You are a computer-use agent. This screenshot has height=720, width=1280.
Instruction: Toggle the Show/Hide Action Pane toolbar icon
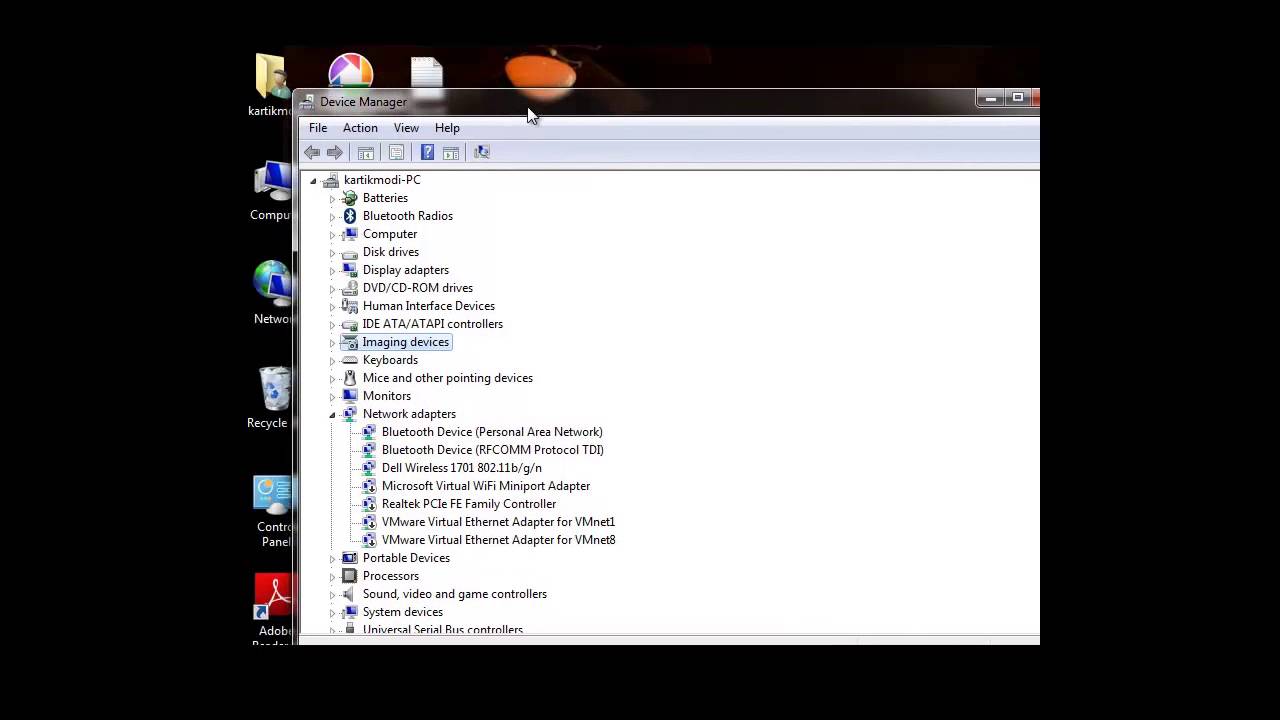click(x=451, y=152)
